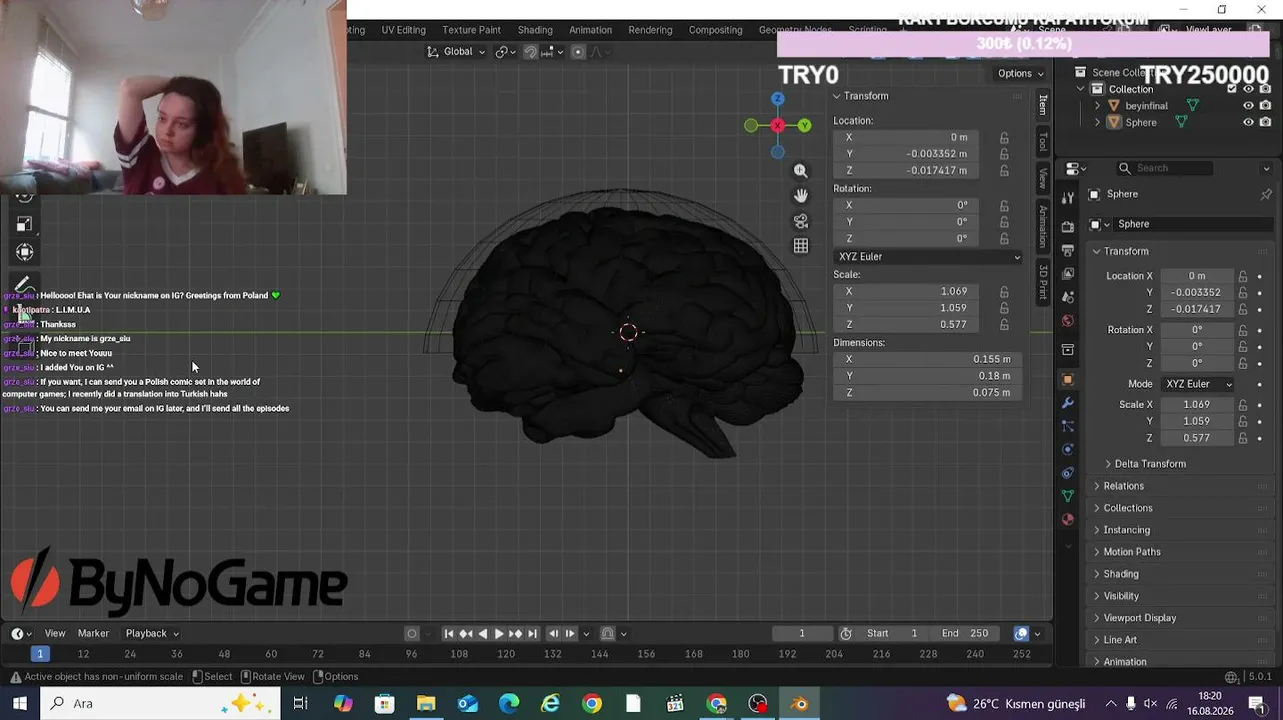Hide Sphere in viewport via eye icon
1283x720 pixels.
[x=1248, y=122]
